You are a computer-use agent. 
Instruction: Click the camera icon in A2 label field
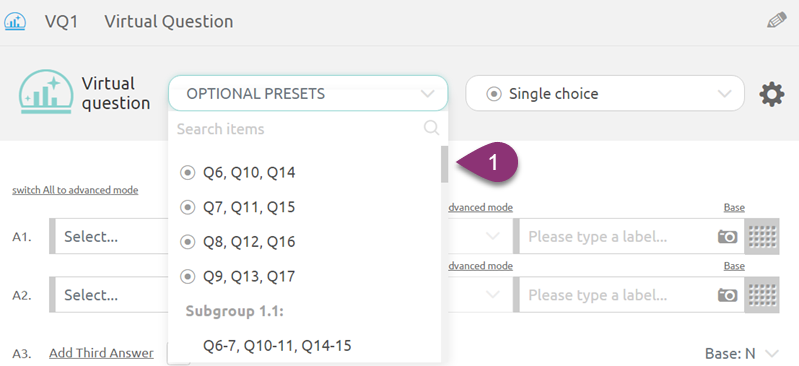tap(728, 295)
